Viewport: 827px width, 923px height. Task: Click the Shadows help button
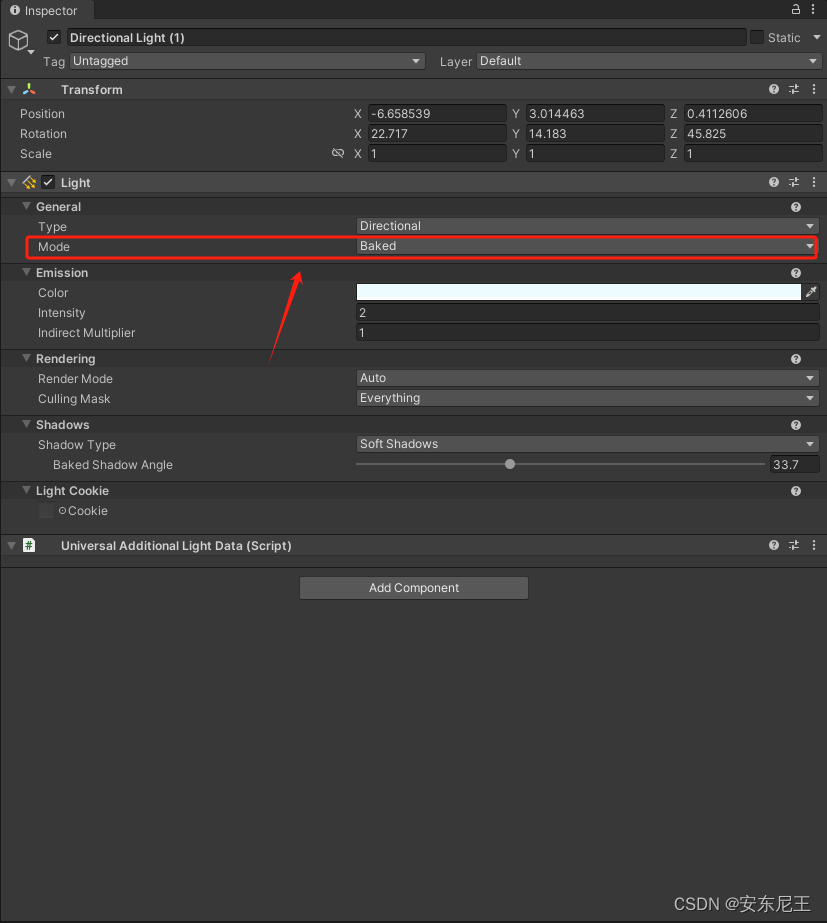tap(795, 424)
